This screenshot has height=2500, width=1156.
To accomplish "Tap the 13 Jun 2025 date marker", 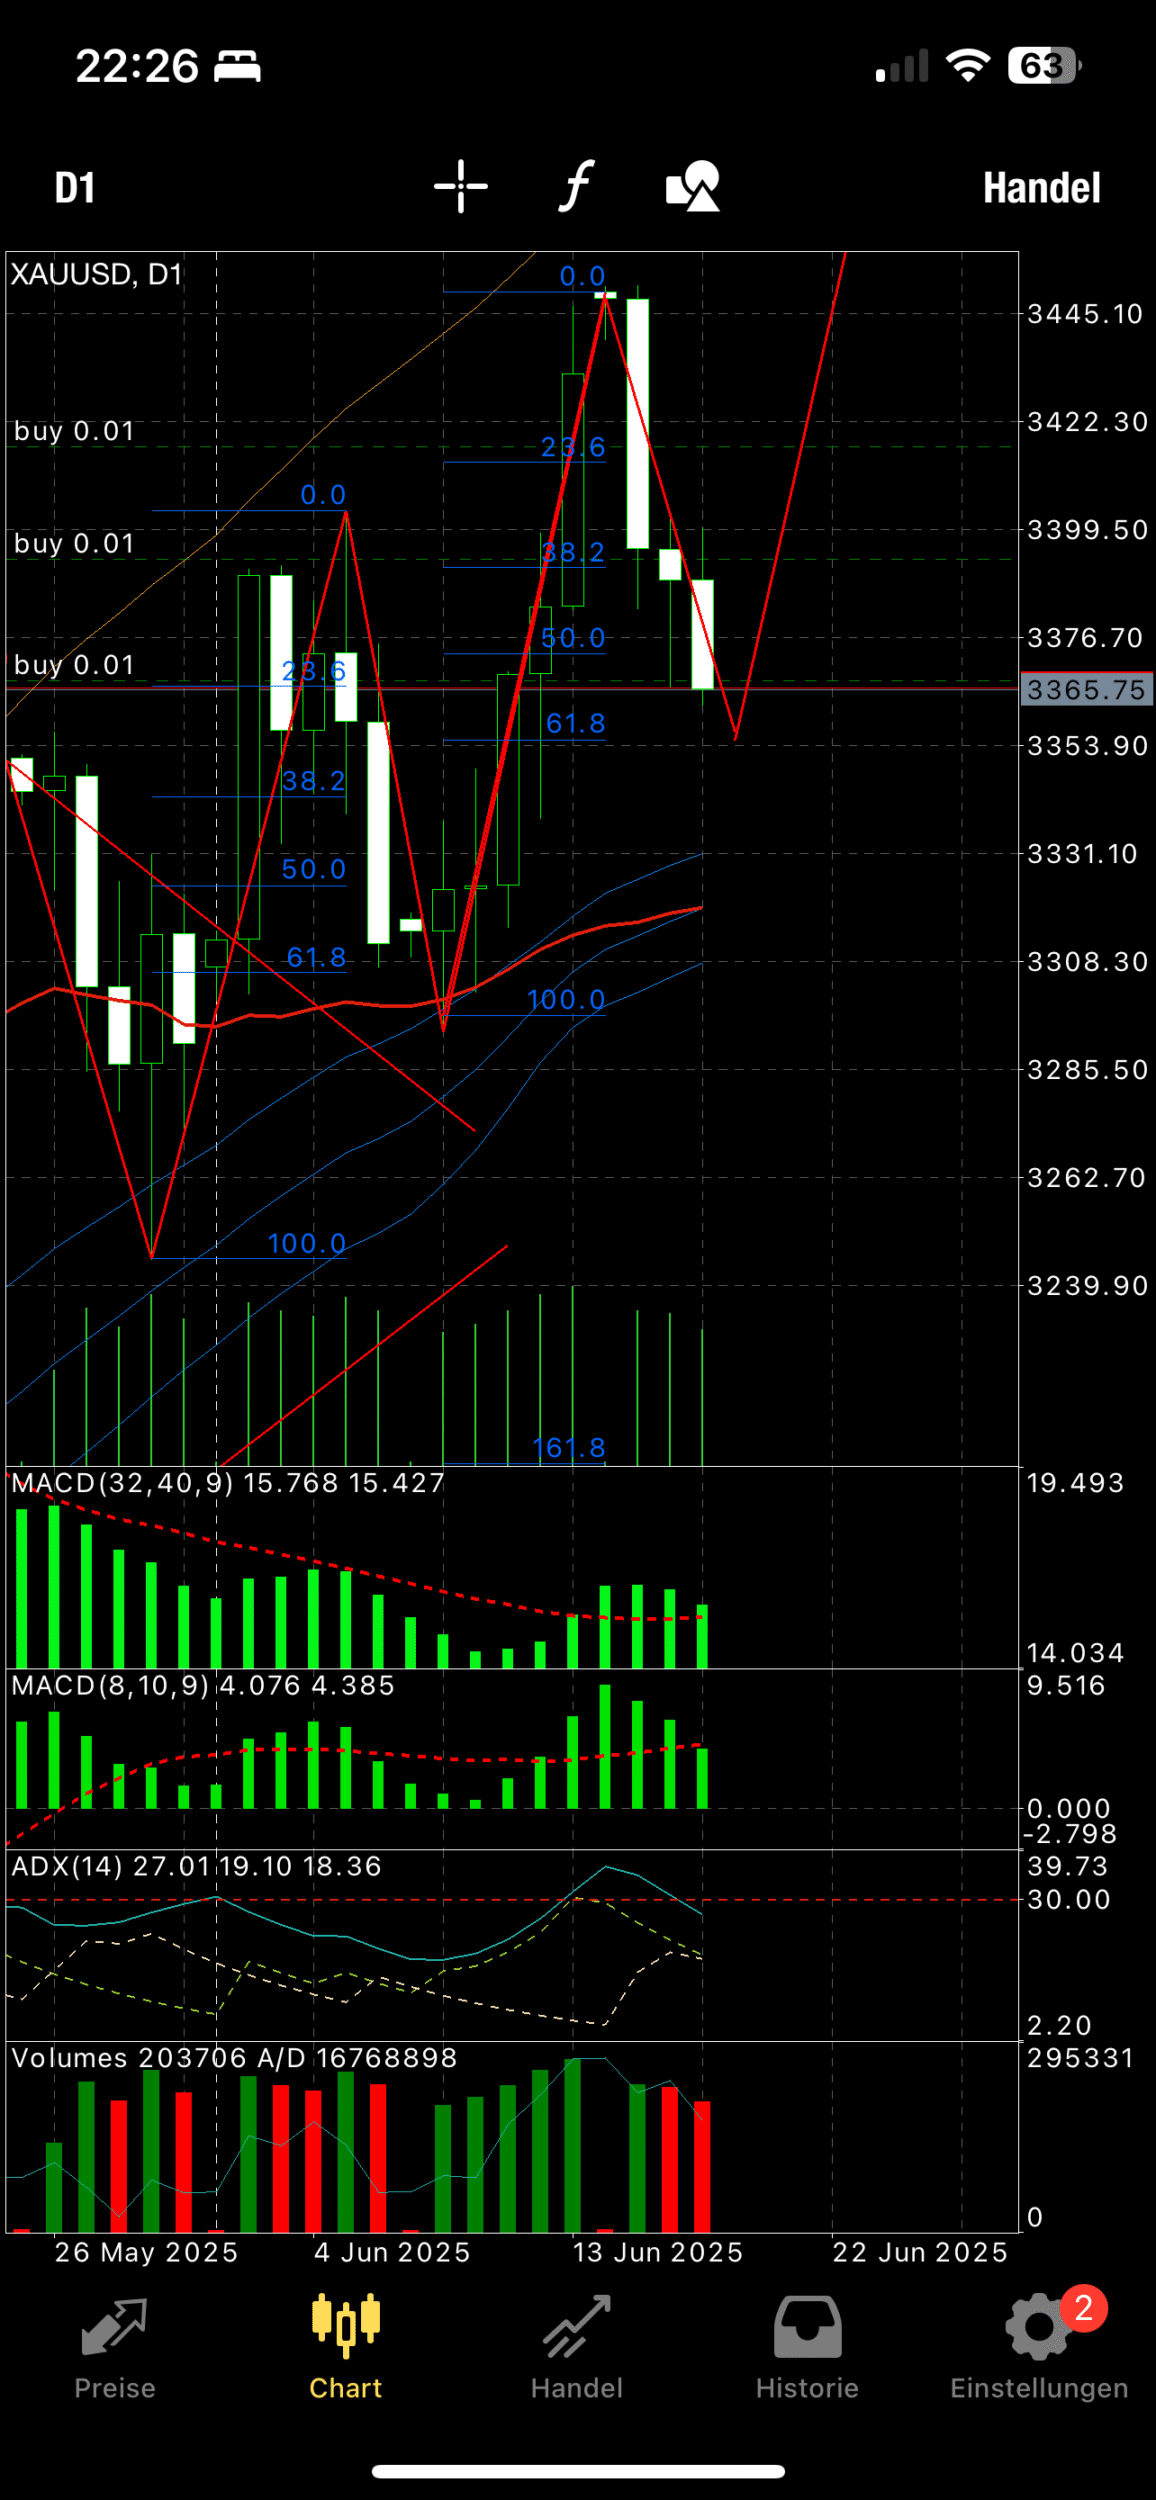I will click(657, 2252).
